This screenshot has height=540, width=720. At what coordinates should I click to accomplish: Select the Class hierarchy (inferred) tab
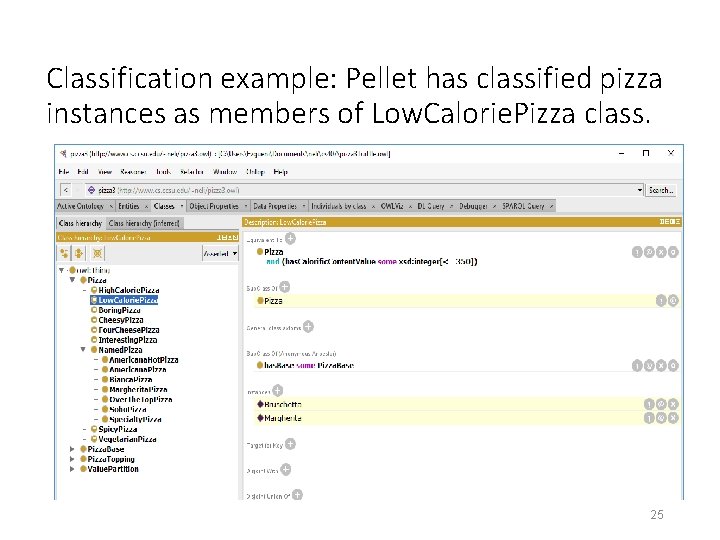(144, 223)
